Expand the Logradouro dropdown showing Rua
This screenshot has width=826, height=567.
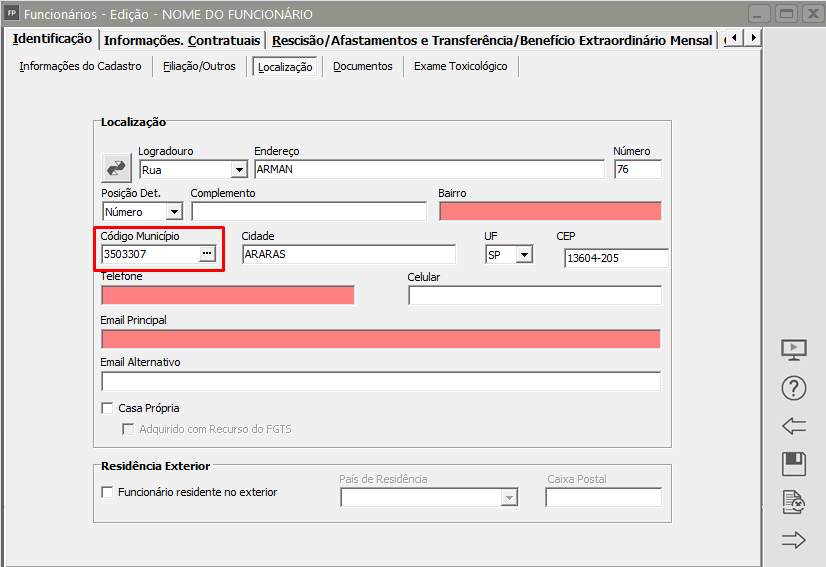[x=238, y=170]
